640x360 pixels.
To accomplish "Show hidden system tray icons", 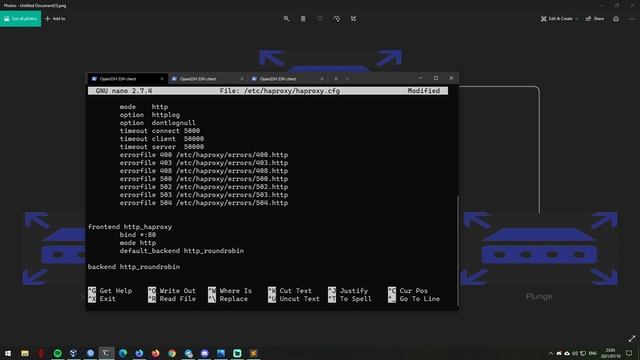I will click(551, 353).
